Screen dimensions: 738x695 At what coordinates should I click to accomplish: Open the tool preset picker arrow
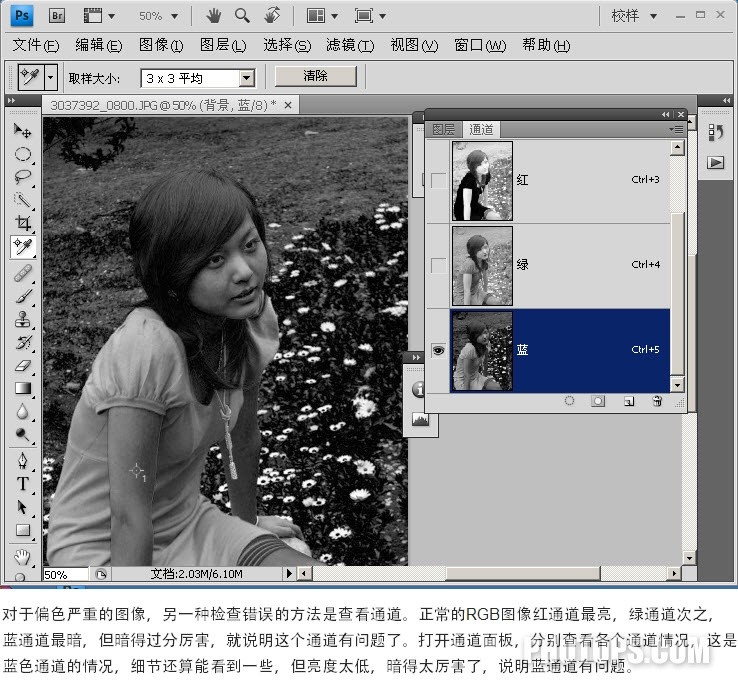50,77
